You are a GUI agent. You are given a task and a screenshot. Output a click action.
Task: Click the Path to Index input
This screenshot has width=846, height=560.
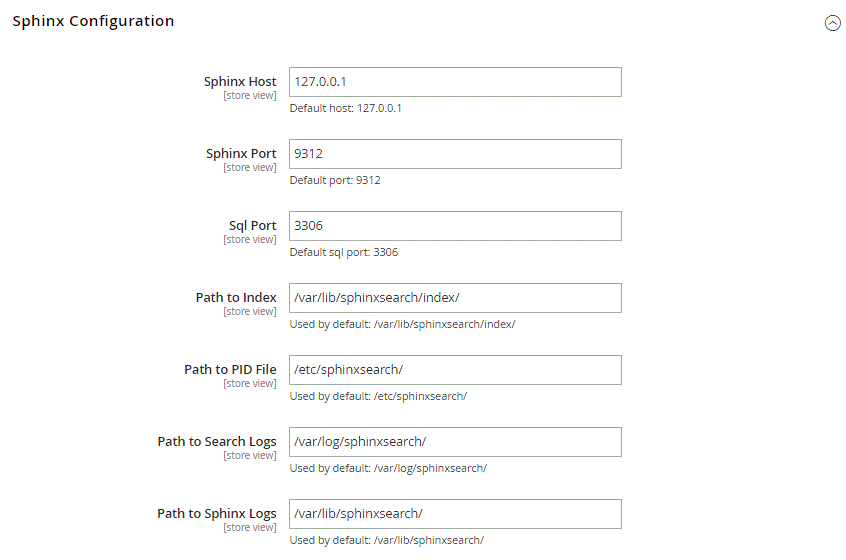(x=455, y=298)
